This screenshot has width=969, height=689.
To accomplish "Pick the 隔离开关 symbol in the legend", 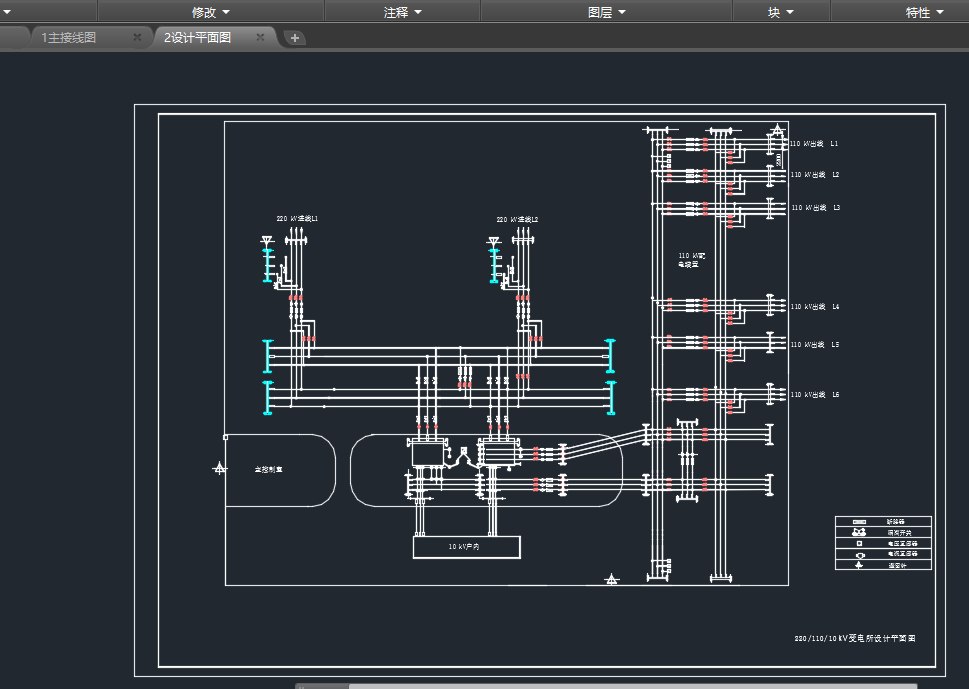I will (x=859, y=532).
